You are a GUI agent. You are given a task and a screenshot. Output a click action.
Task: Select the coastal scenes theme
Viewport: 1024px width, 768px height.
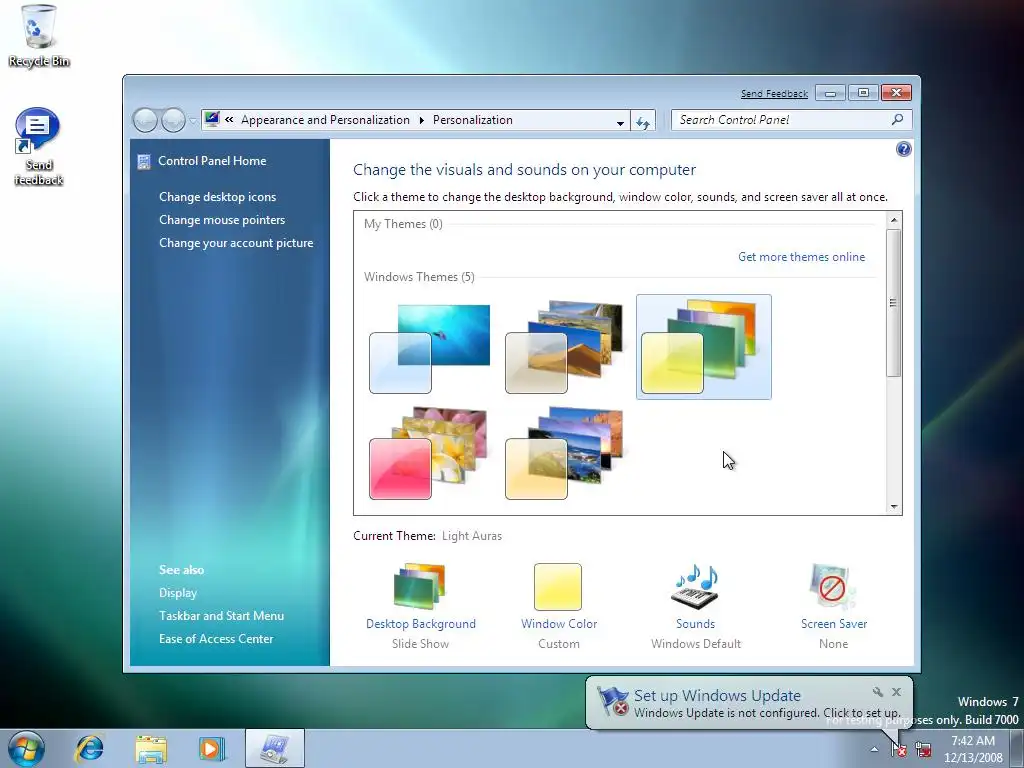point(564,453)
